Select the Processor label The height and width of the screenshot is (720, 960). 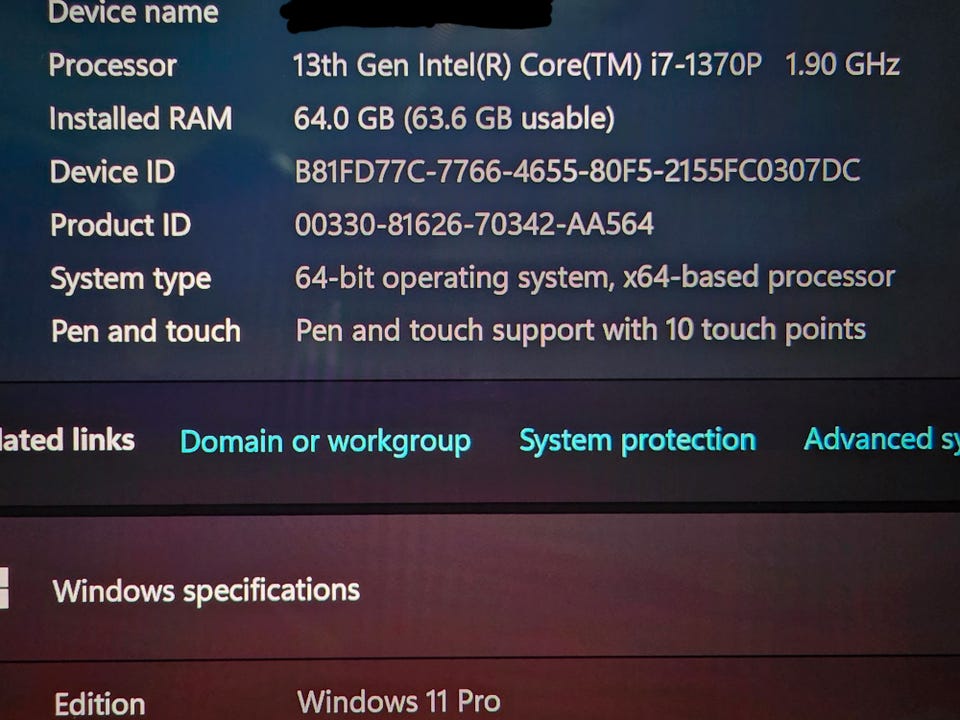pos(112,66)
